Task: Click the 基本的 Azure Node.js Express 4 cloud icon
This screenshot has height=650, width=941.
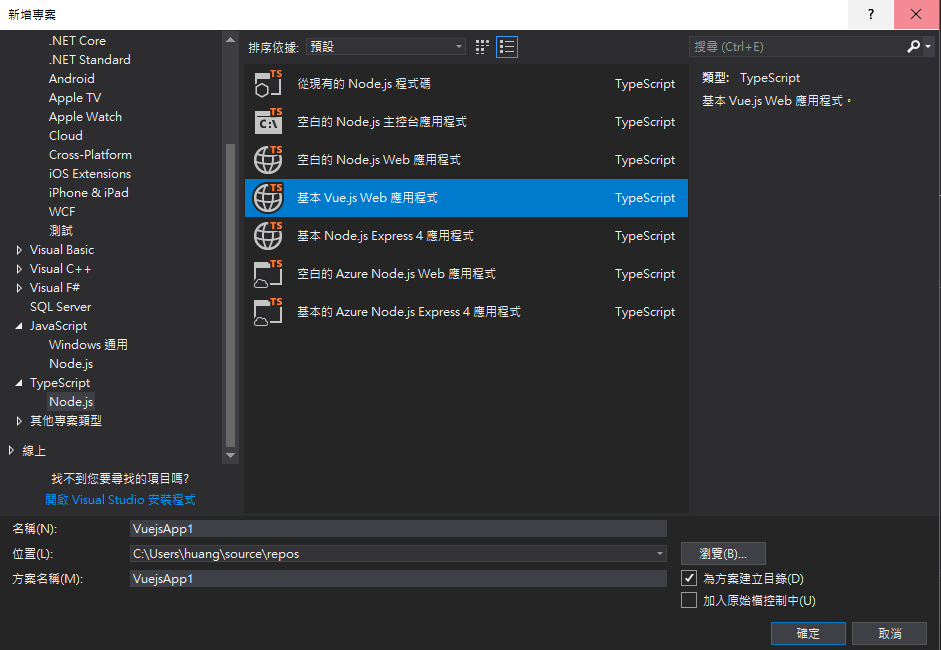Action: click(268, 311)
